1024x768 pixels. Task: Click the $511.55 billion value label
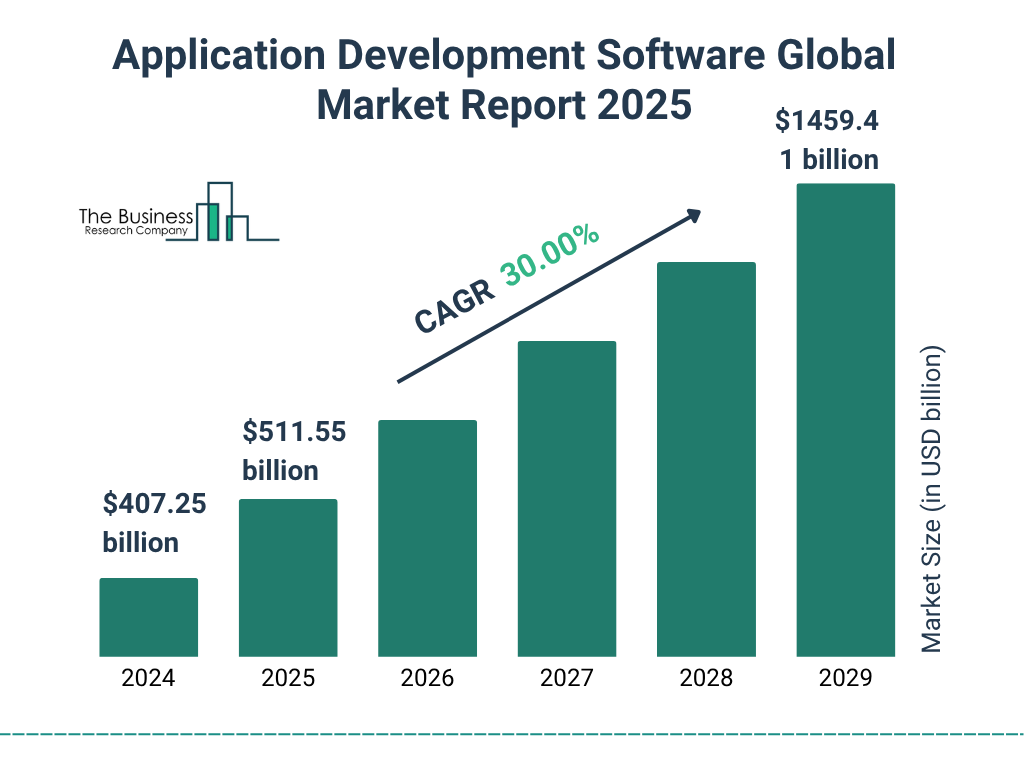coord(294,451)
